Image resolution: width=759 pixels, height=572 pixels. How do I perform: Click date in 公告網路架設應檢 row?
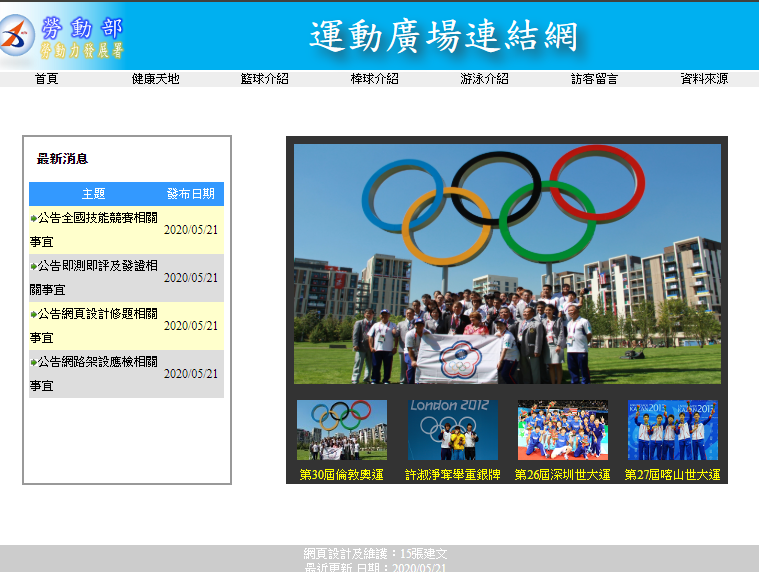[x=191, y=374]
